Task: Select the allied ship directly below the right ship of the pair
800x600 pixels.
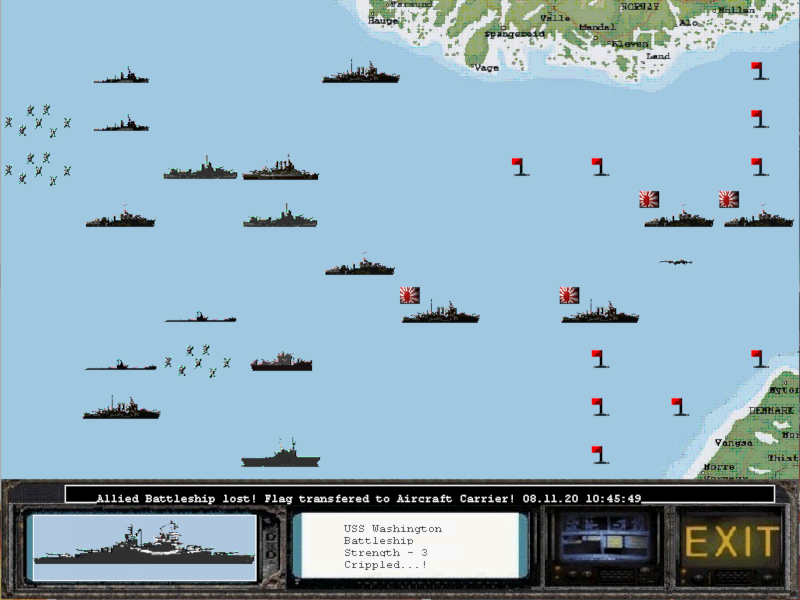Action: pyautogui.click(x=280, y=216)
